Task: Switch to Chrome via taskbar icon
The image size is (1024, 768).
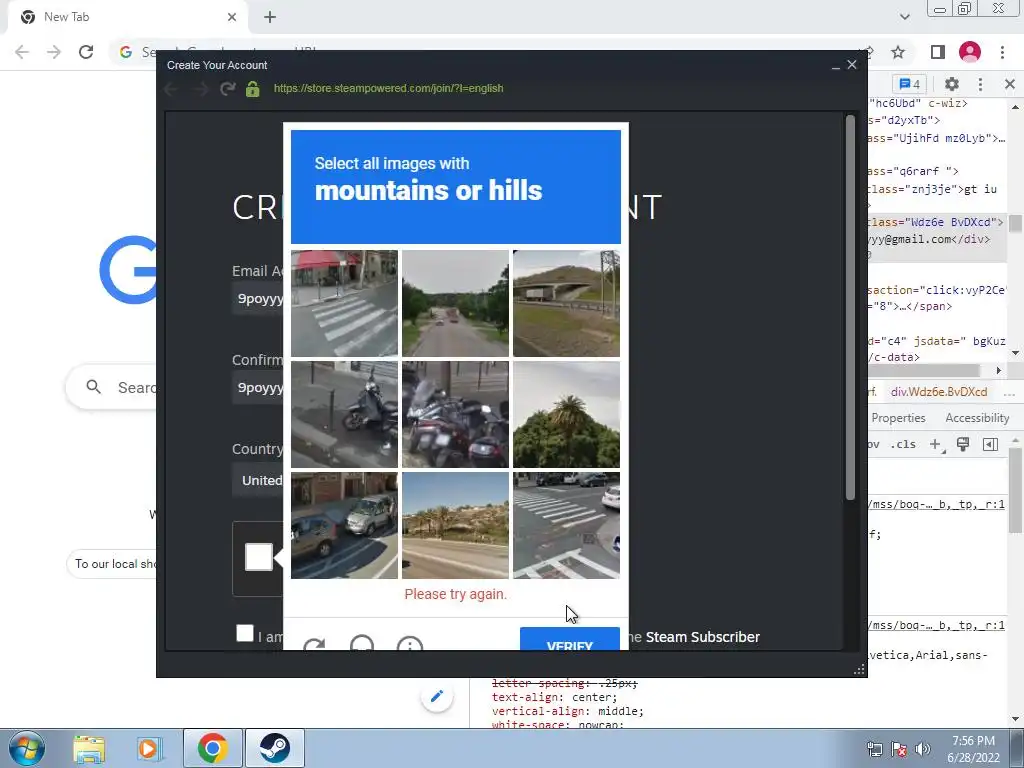Action: click(212, 748)
